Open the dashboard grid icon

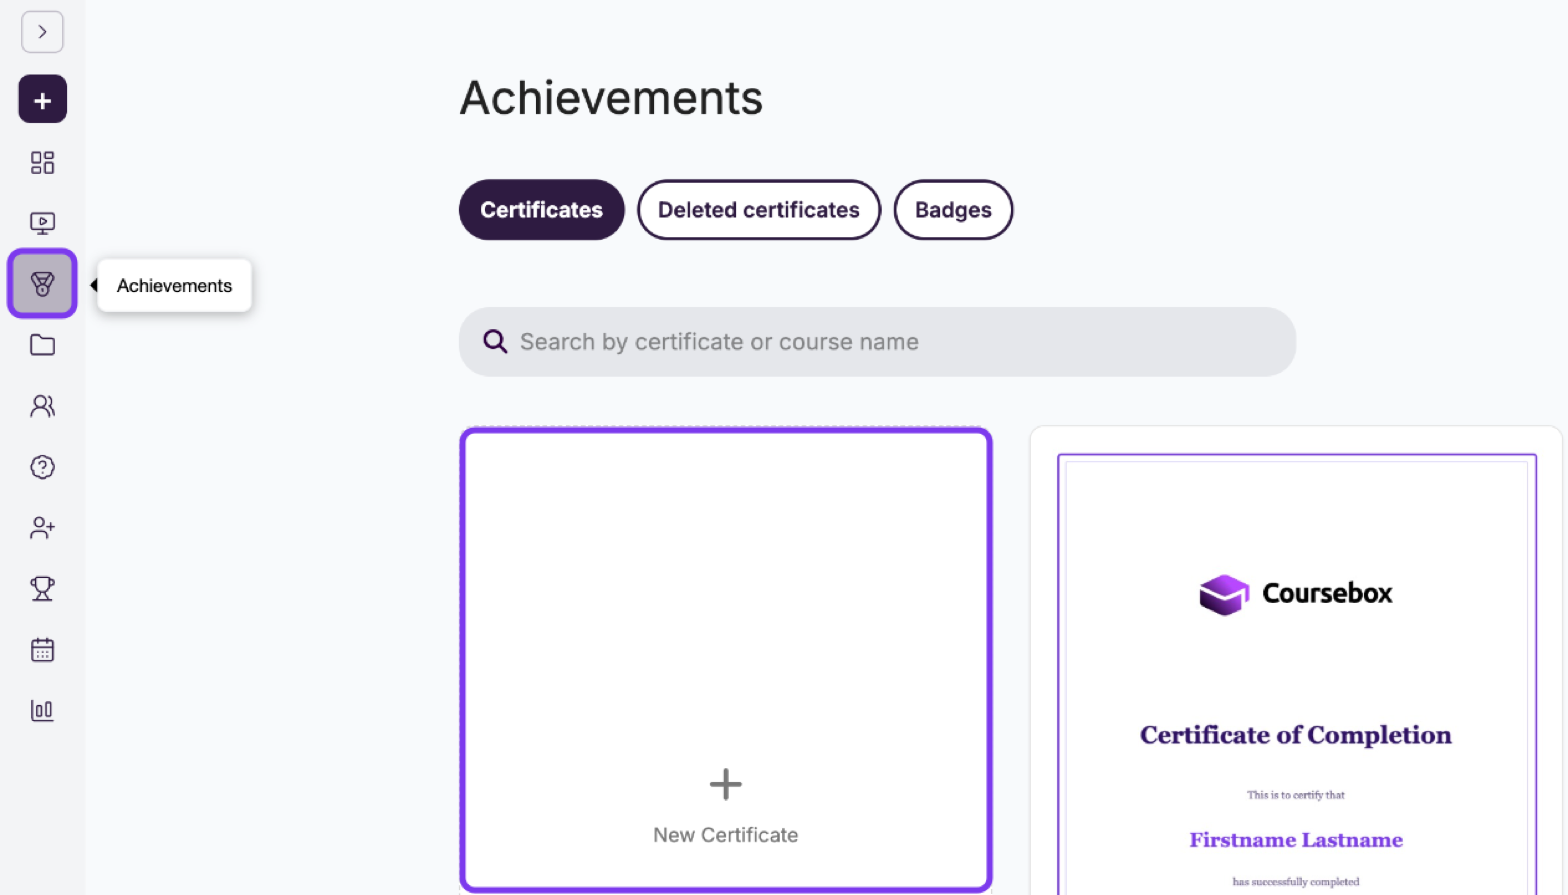[42, 162]
